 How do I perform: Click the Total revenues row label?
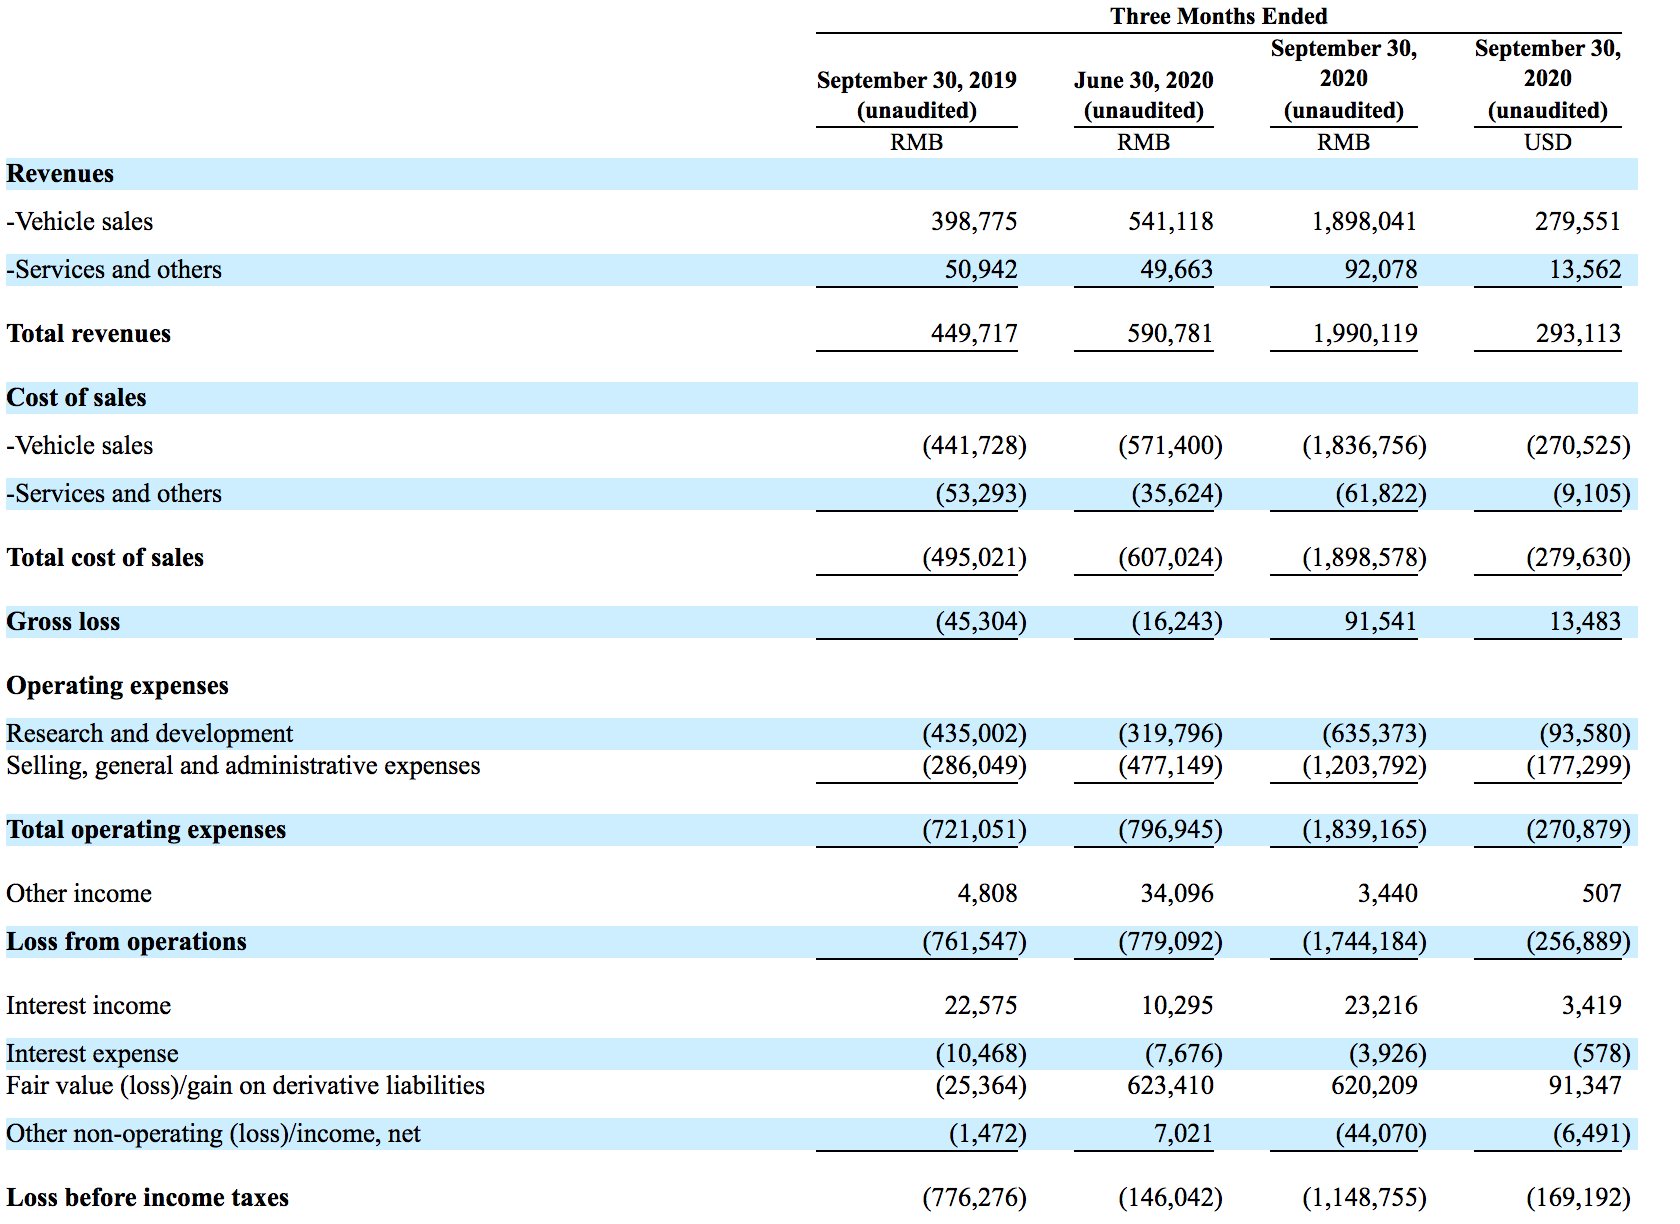coord(88,333)
